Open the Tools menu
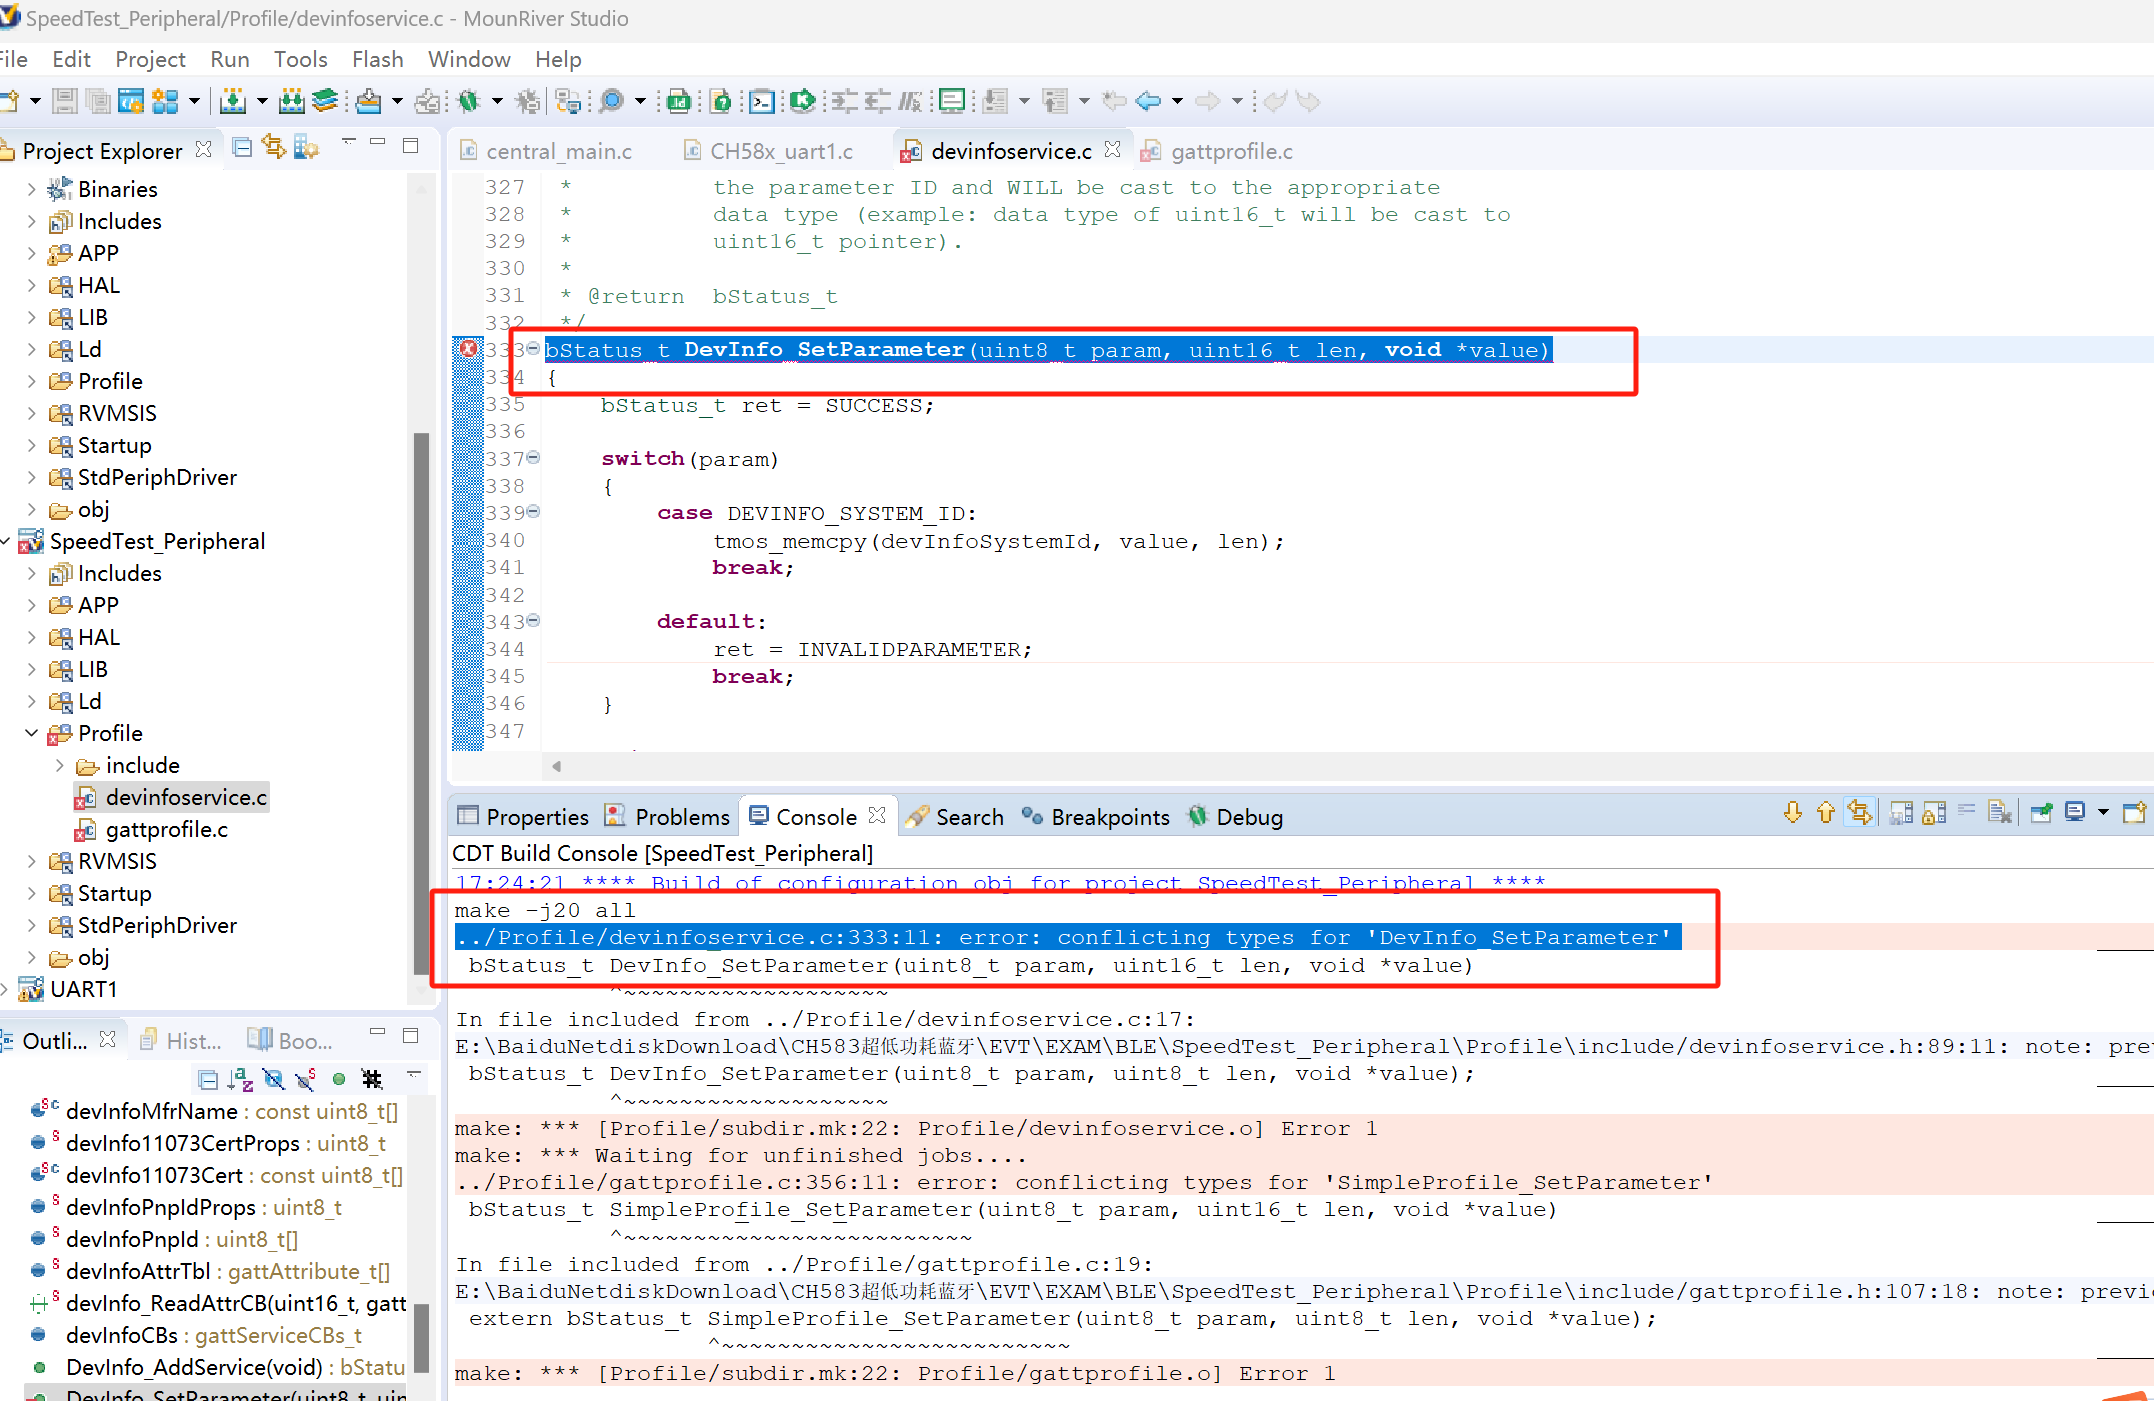This screenshot has height=1401, width=2154. 300,59
